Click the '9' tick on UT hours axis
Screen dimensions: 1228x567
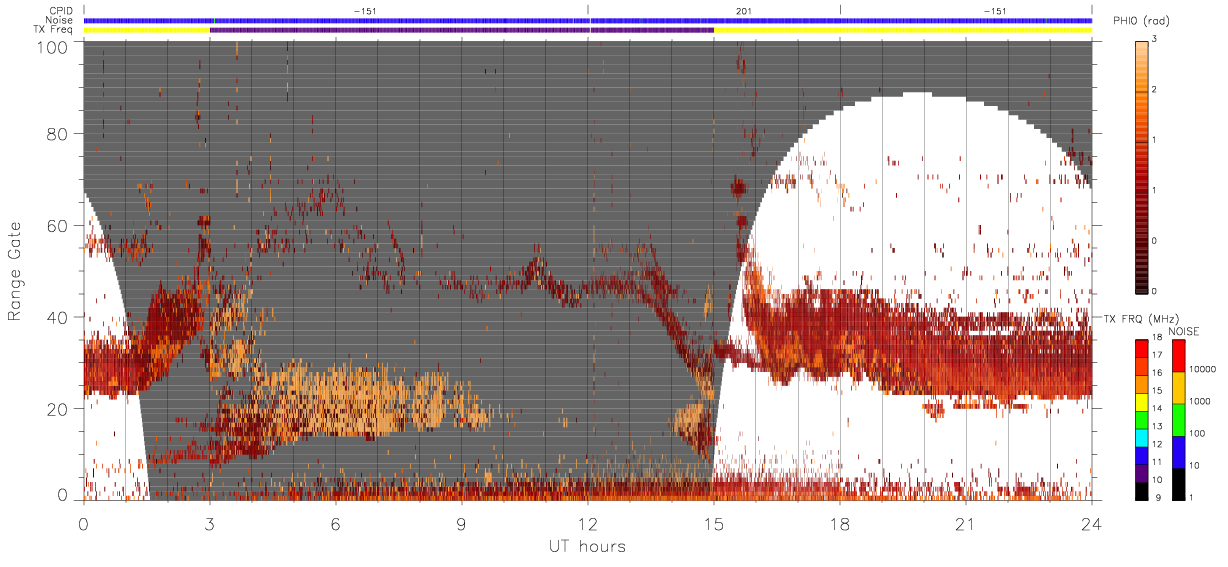click(462, 523)
